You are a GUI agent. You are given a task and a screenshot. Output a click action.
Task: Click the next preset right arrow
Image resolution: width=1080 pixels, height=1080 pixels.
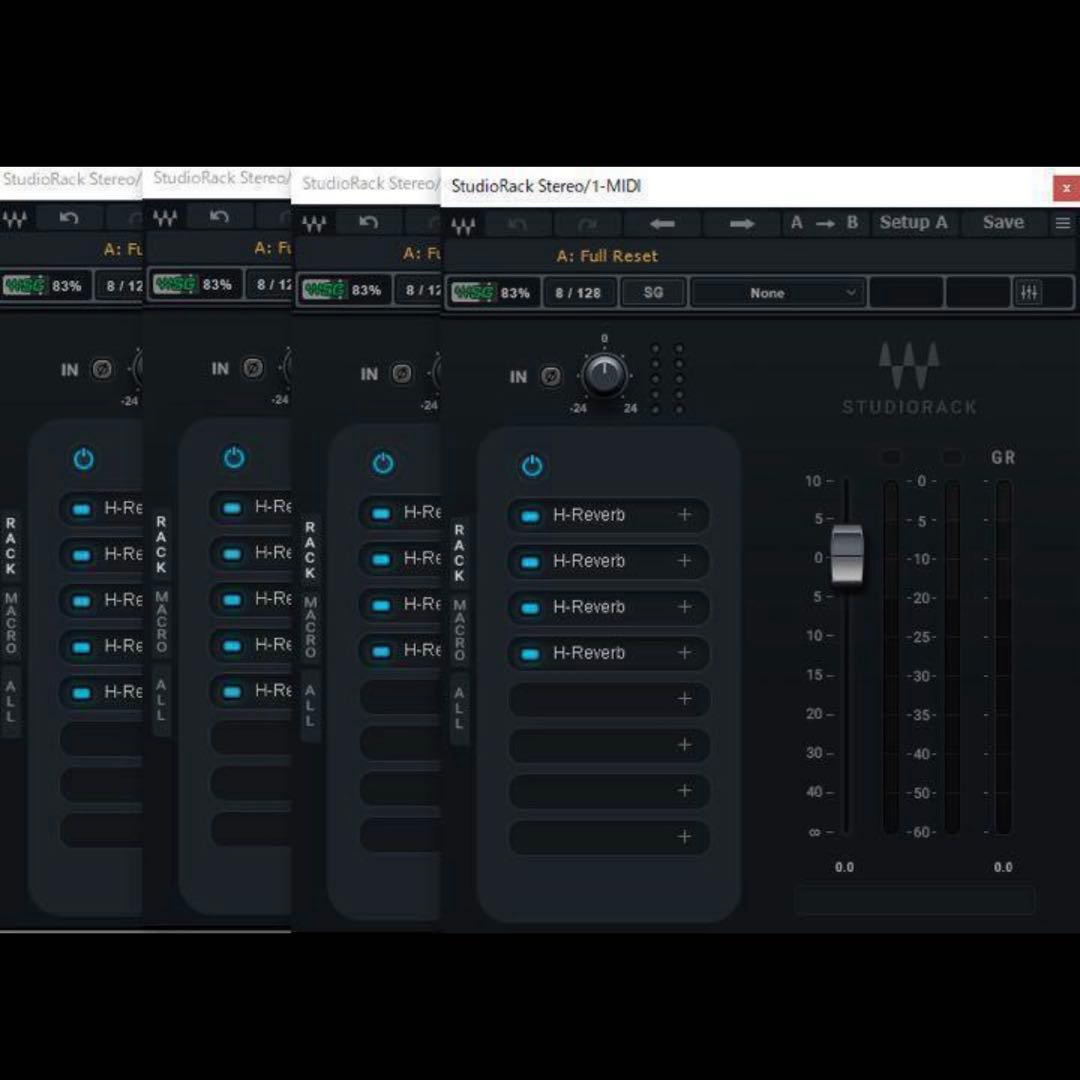coord(741,224)
